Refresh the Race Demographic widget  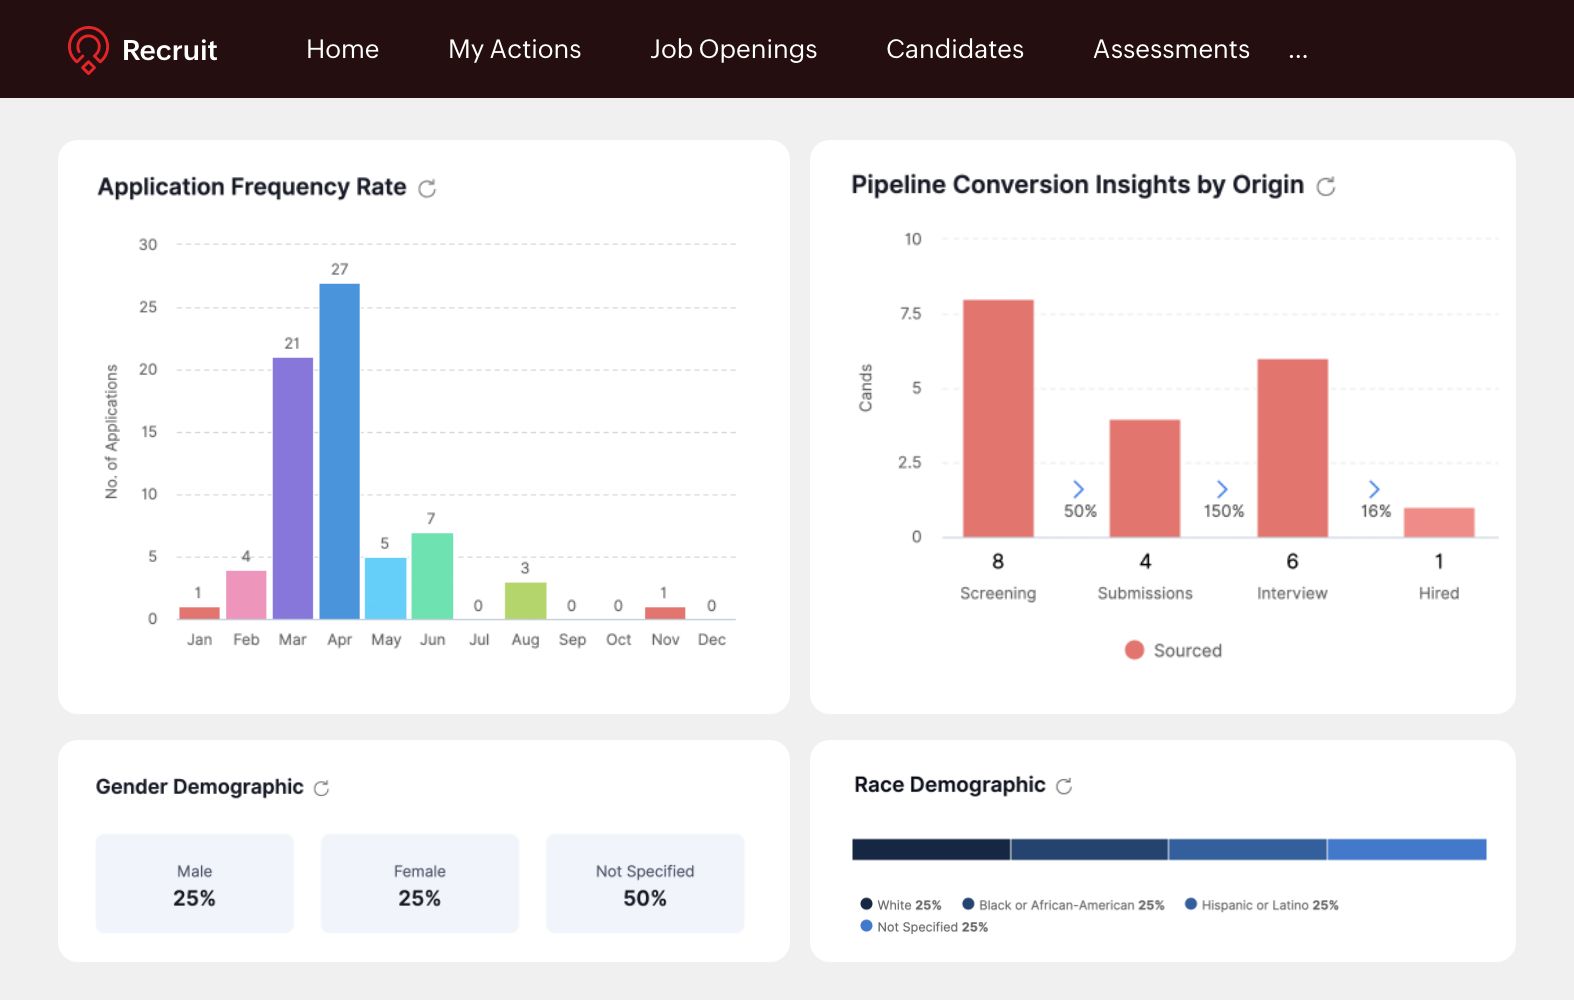[x=1064, y=786]
